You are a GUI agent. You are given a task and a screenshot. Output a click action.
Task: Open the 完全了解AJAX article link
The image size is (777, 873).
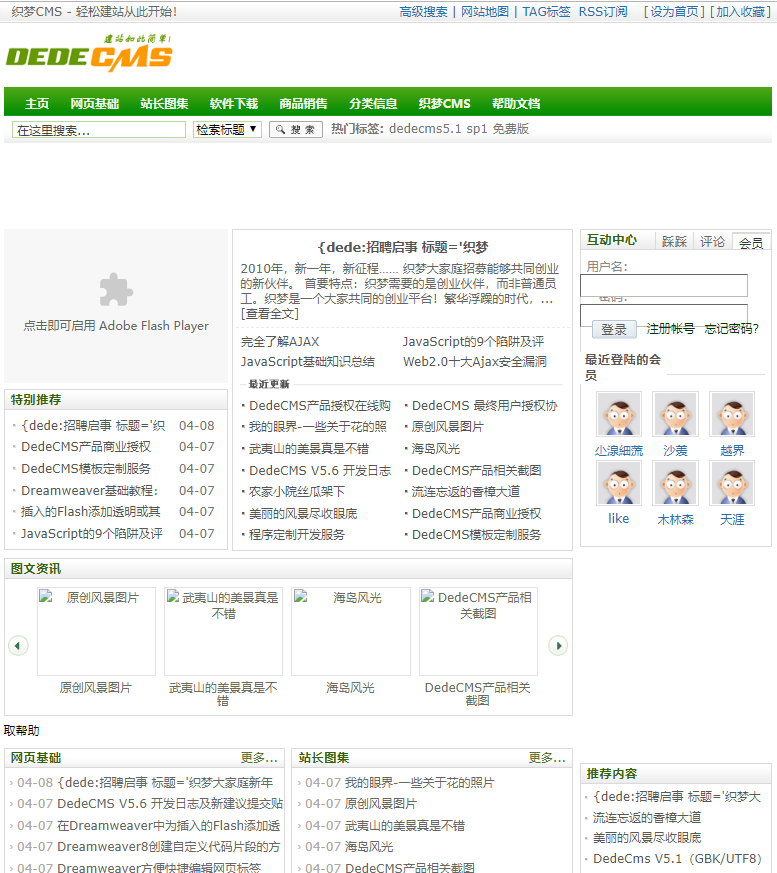click(x=280, y=341)
